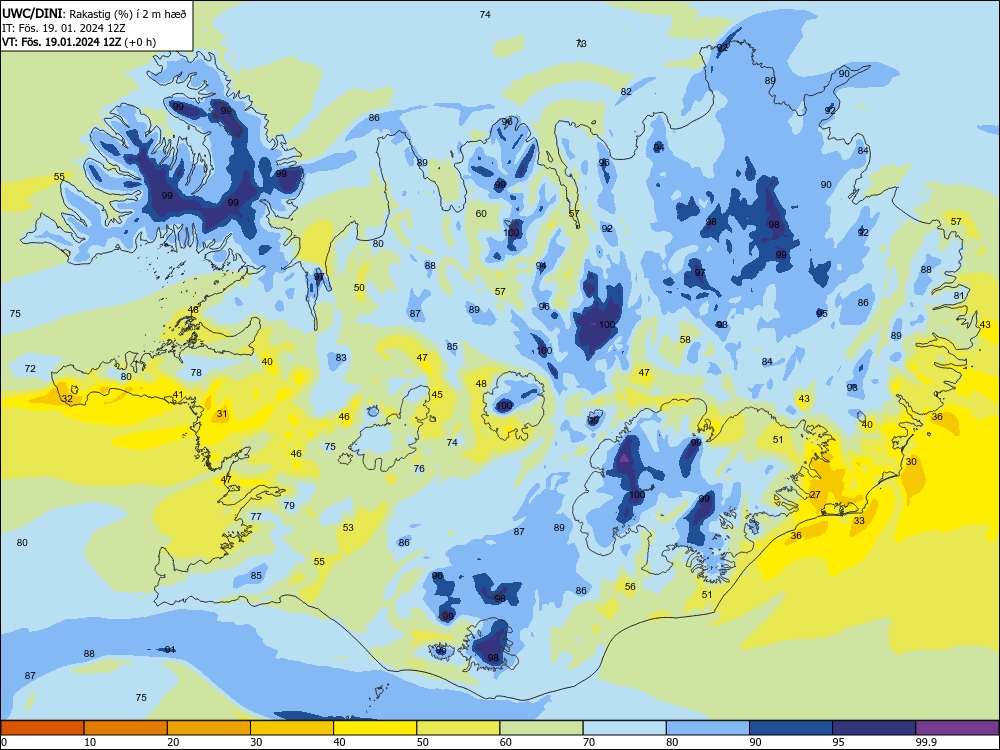
Task: Click the map value '31' on the map
Action: tap(222, 413)
